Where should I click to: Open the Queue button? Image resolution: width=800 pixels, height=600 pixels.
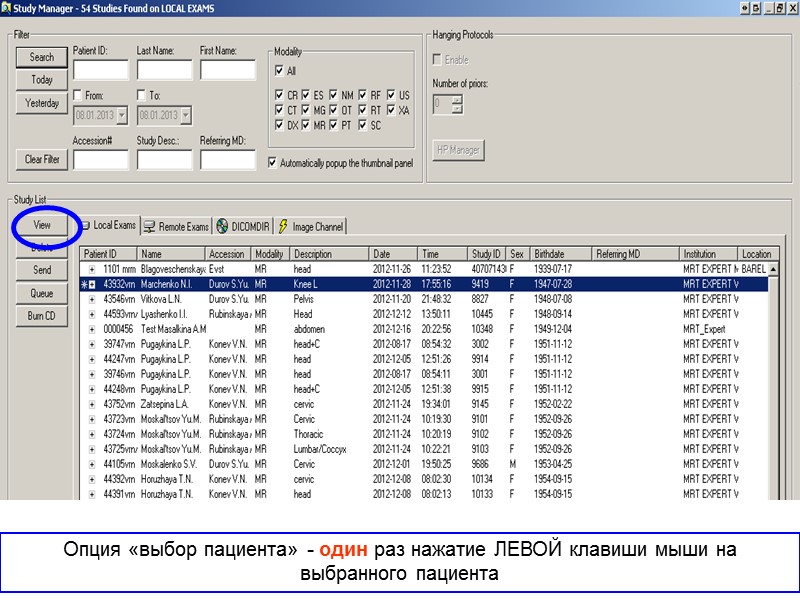(x=42, y=293)
